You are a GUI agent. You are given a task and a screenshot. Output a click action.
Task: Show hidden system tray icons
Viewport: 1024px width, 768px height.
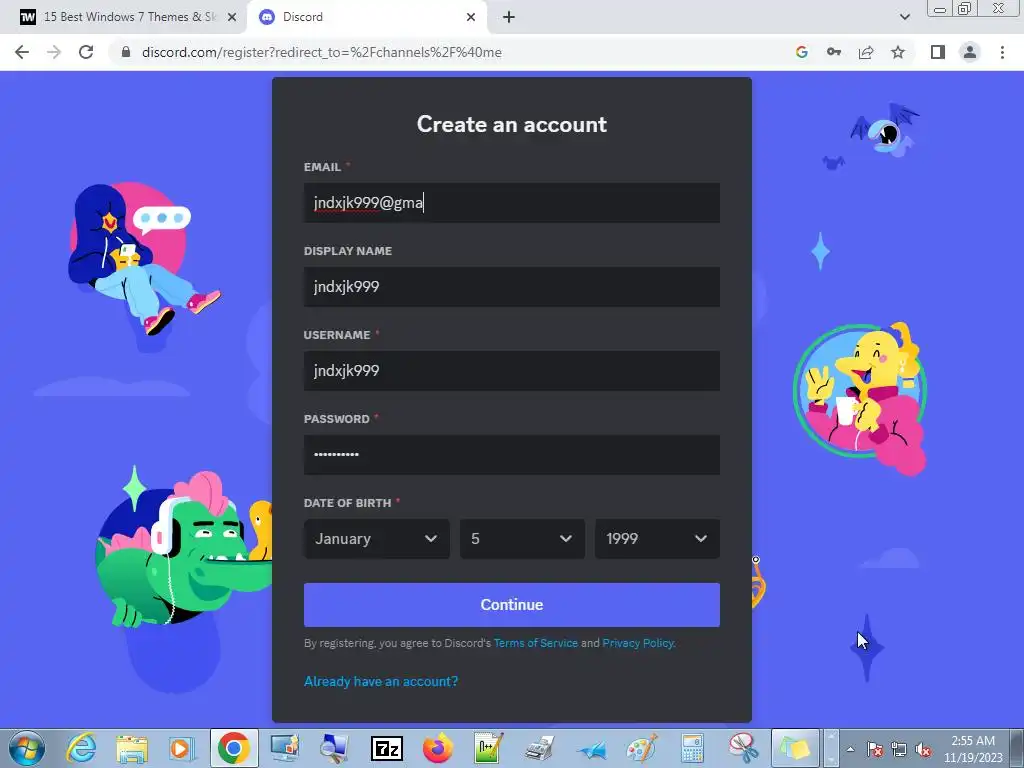[x=850, y=749]
